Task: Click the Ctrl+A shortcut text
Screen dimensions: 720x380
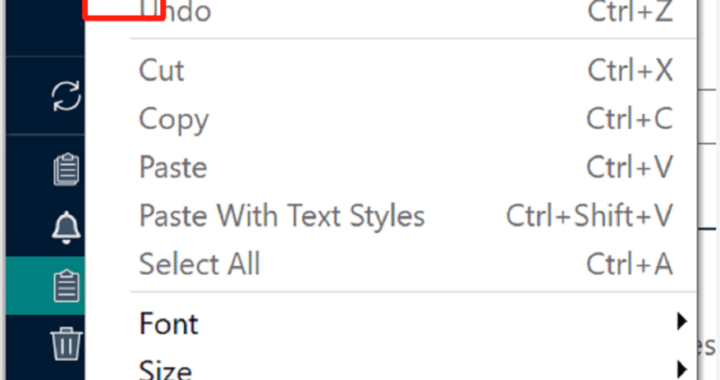Action: pos(630,264)
